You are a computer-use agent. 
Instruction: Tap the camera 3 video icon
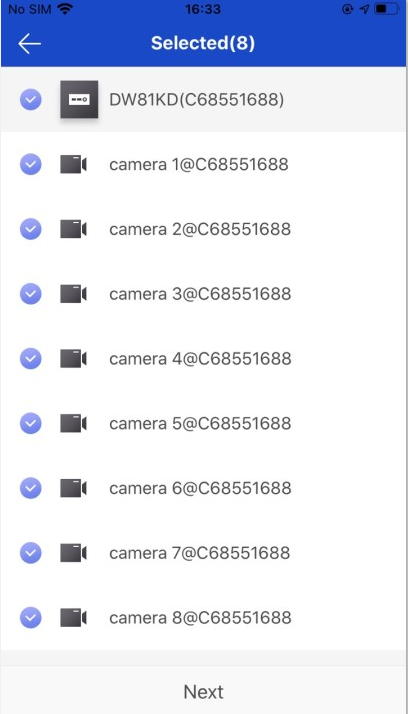coord(73,294)
